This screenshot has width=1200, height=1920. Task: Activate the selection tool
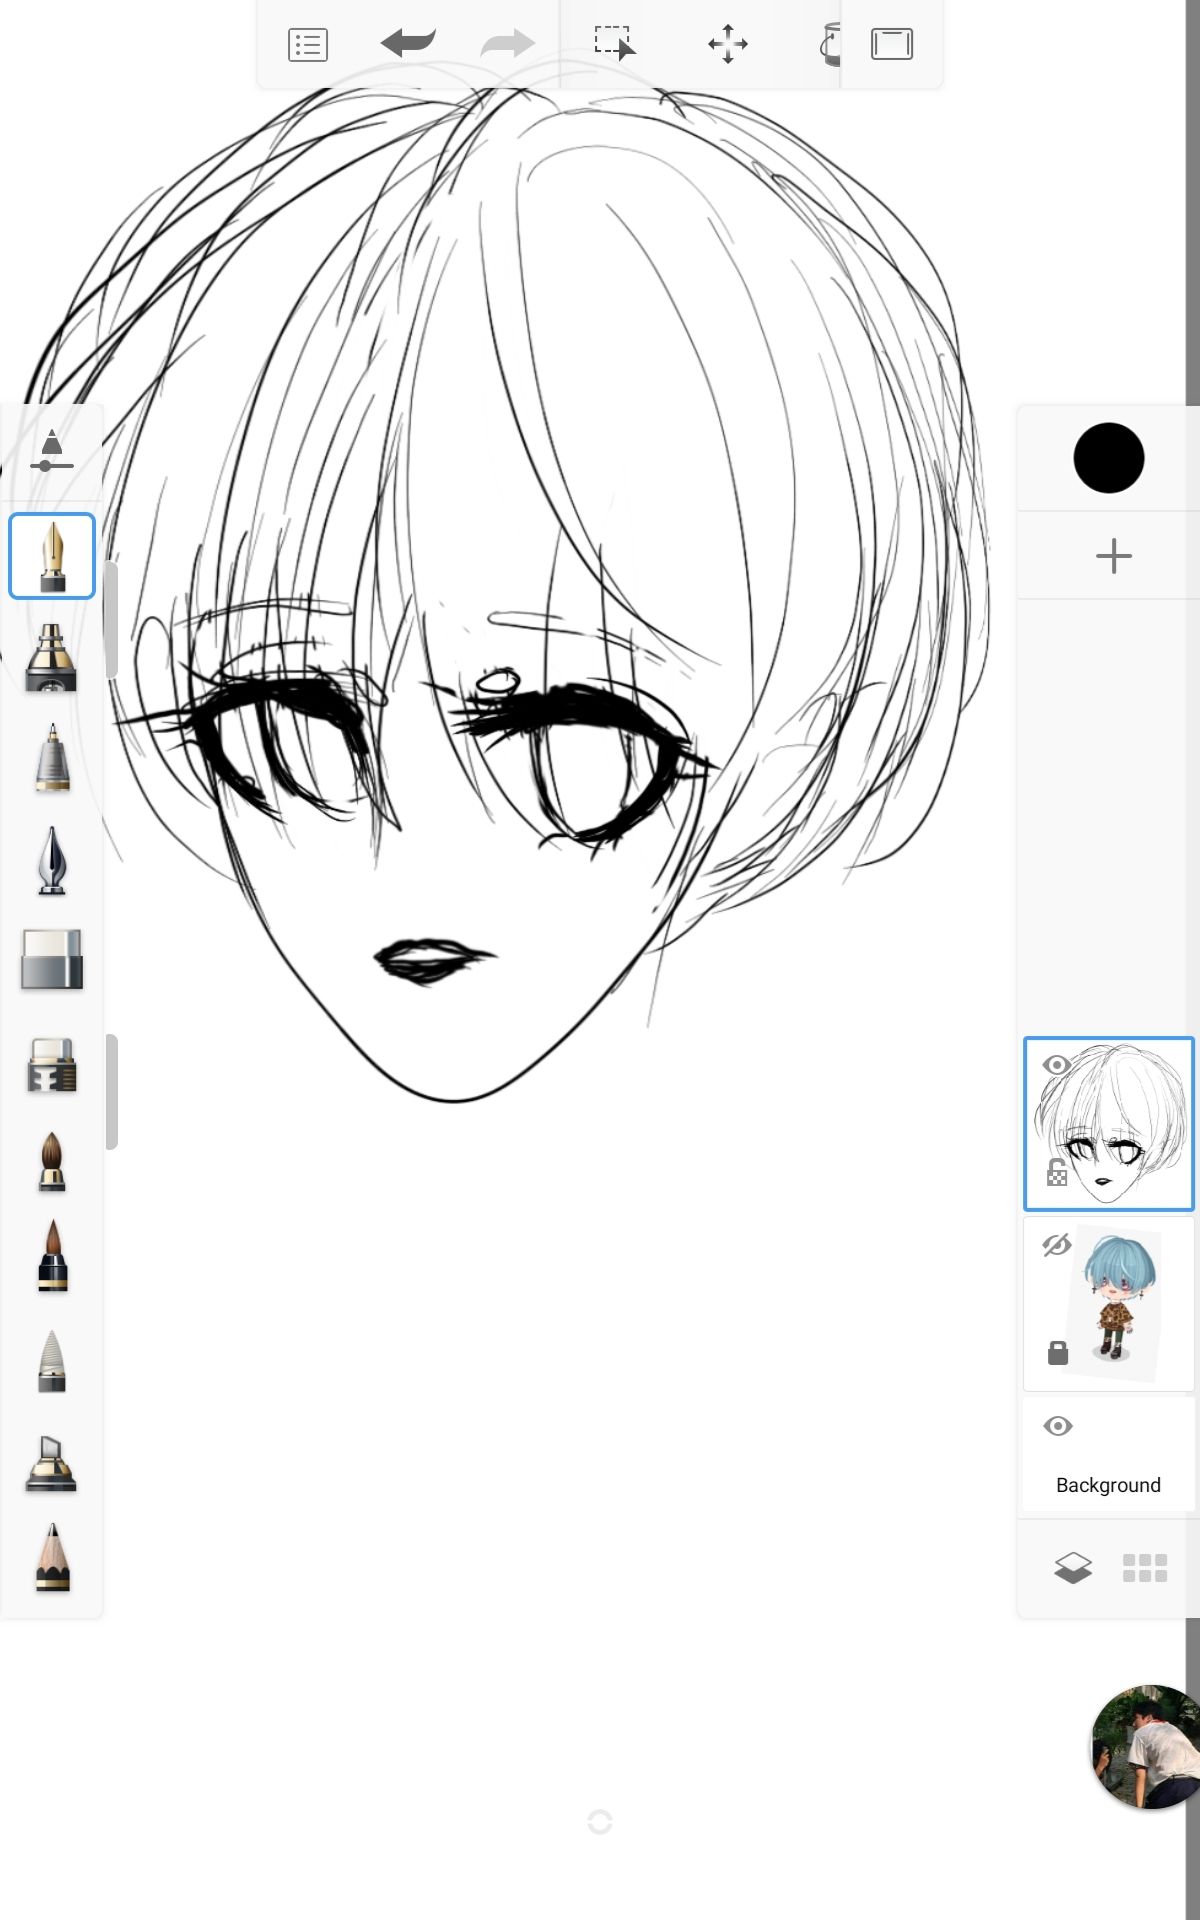[614, 44]
